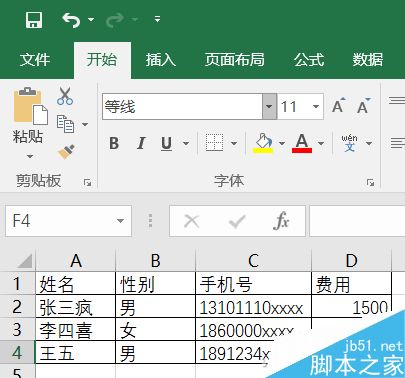Select column A header
405x378 pixels.
point(76,260)
